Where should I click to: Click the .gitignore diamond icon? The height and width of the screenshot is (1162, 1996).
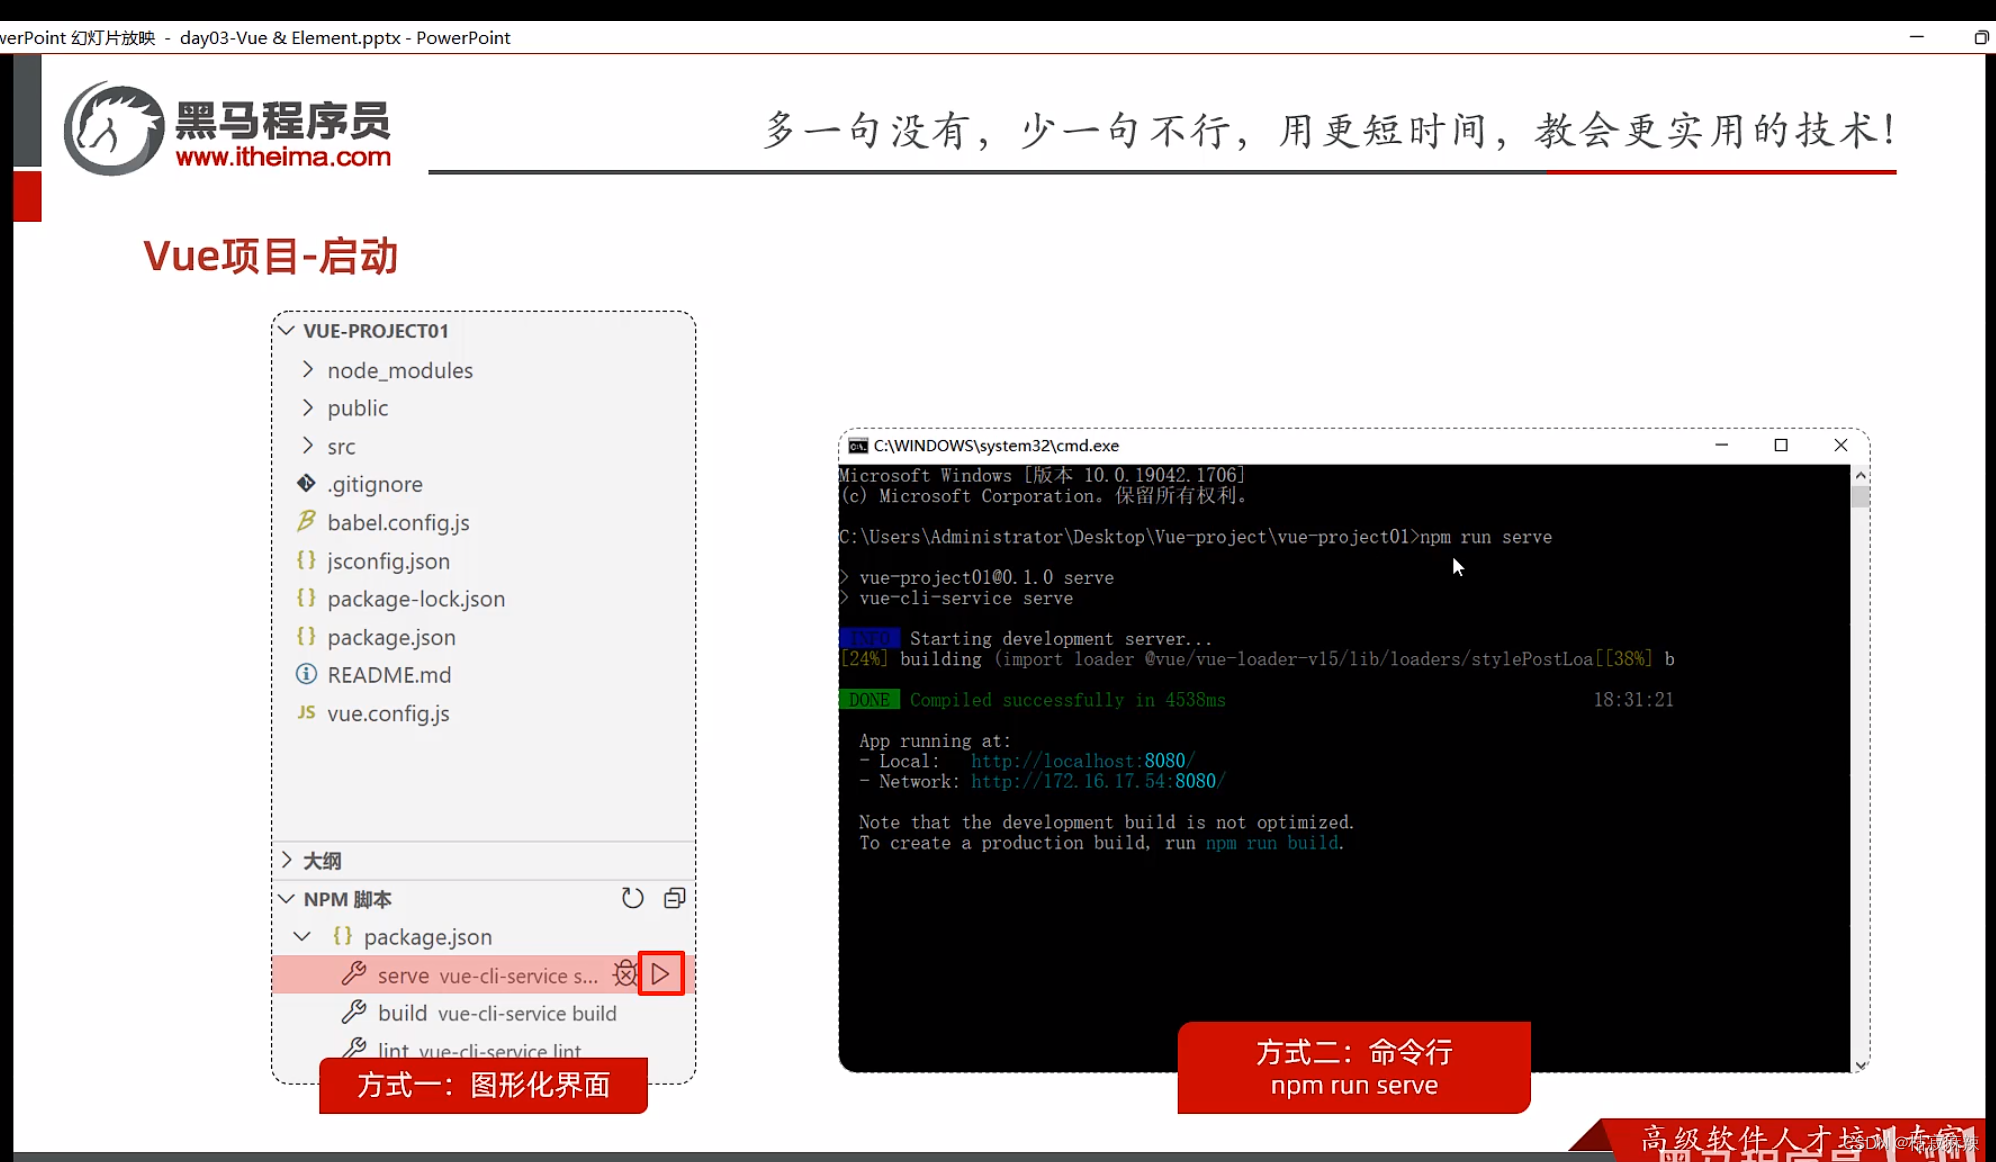306,483
